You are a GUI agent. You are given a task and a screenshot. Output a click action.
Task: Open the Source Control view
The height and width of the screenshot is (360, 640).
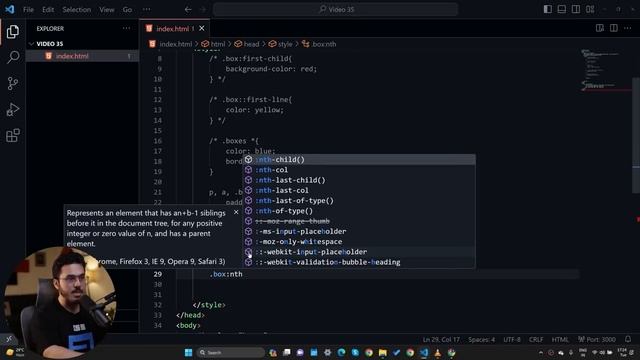pyautogui.click(x=13, y=83)
